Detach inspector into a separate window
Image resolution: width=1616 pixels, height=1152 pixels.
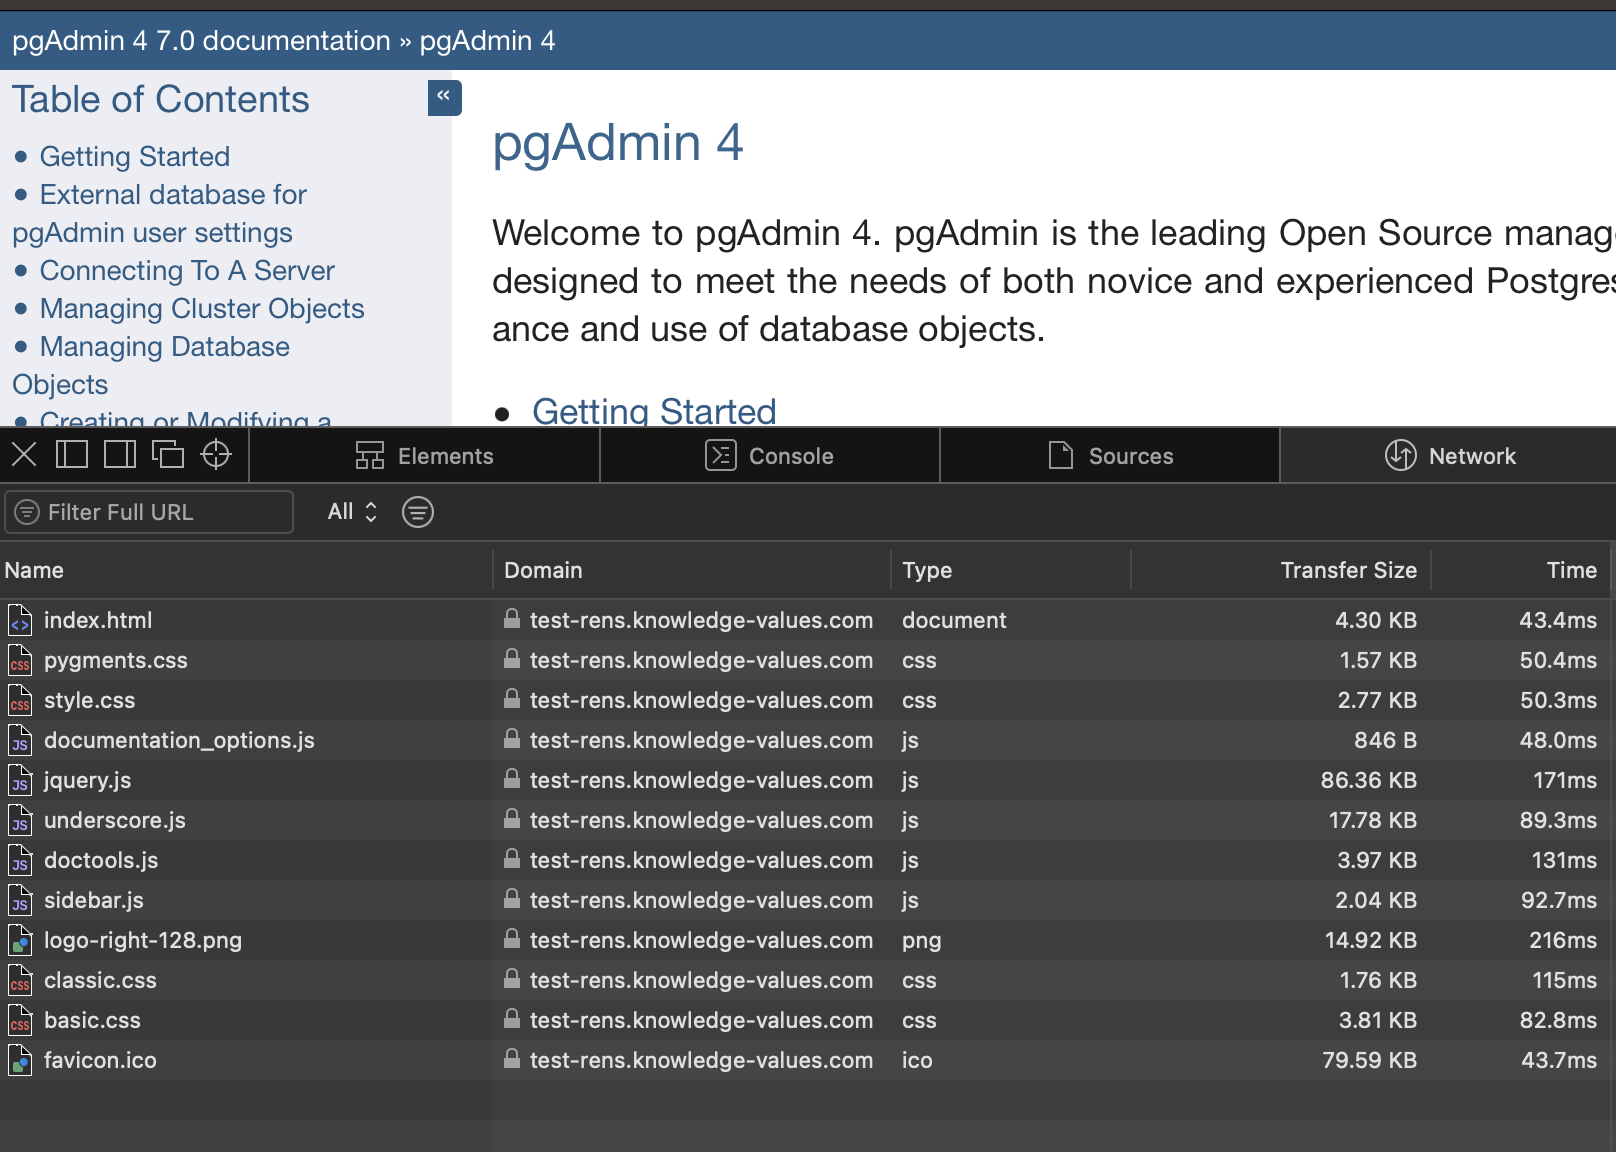pos(168,454)
